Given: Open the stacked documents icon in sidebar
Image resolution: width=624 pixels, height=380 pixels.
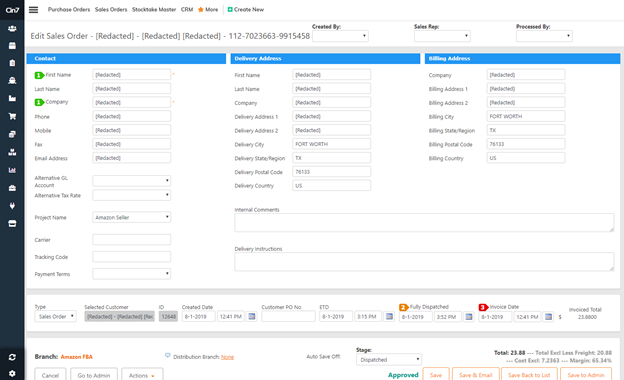Looking at the screenshot, I should pyautogui.click(x=12, y=134).
